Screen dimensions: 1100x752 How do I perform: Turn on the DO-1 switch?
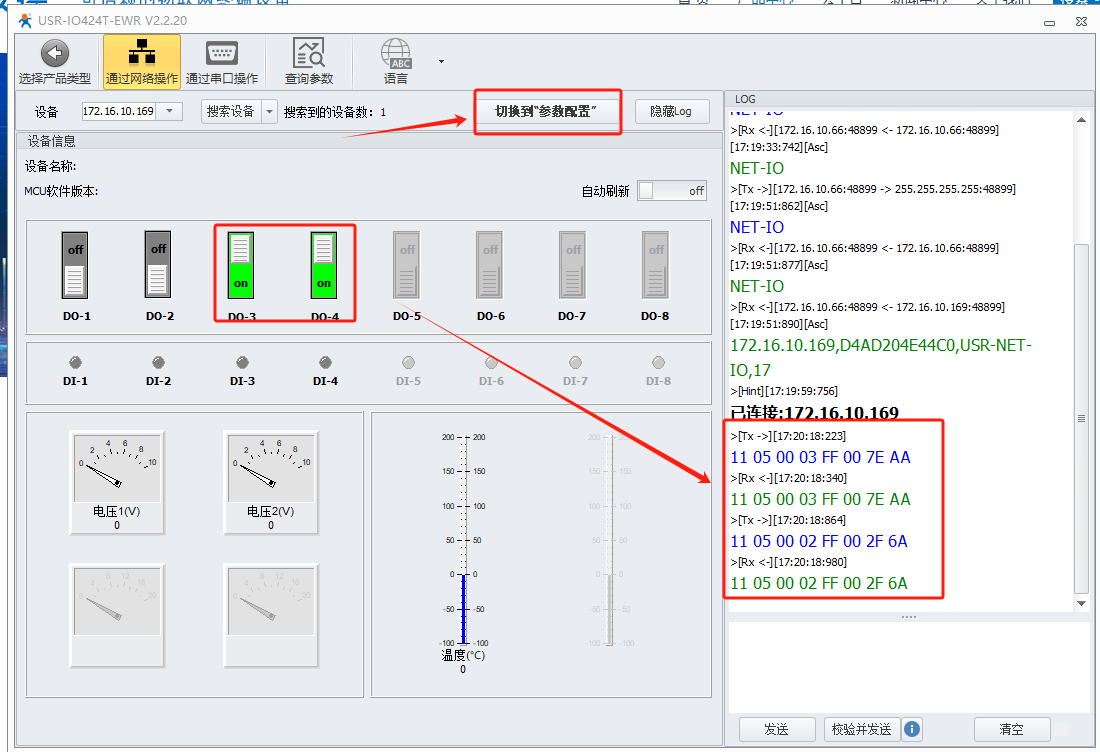coord(75,265)
